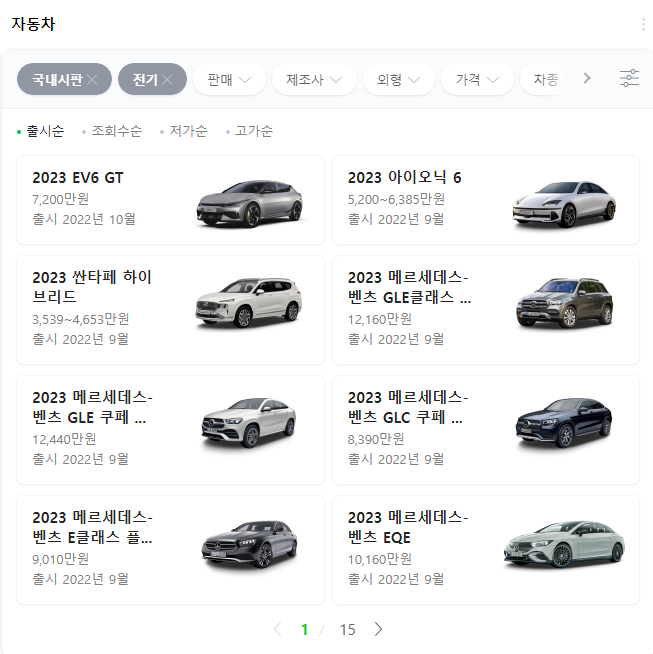Image resolution: width=653 pixels, height=654 pixels.
Task: Open the 메르세데스-벤츠 E클래스 title link
Action: pos(92,527)
